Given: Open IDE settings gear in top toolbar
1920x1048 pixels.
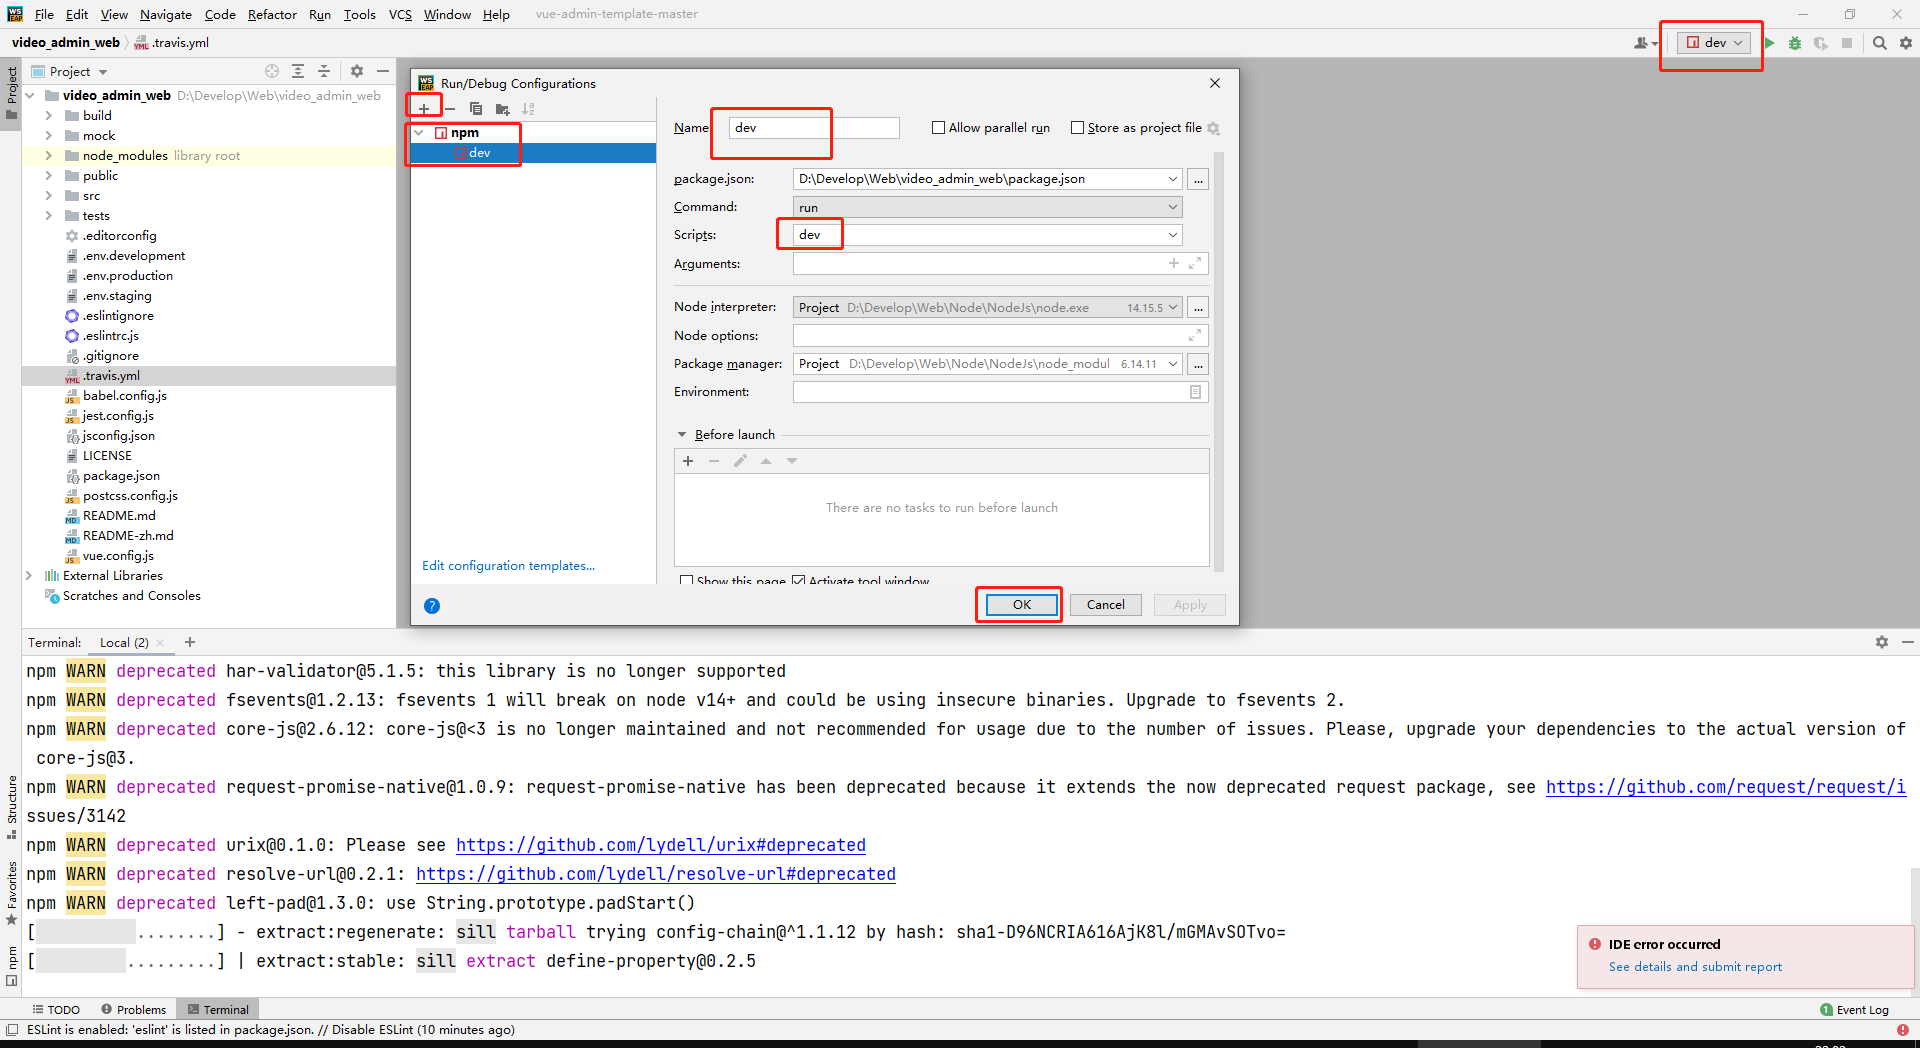Looking at the screenshot, I should pos(1906,43).
